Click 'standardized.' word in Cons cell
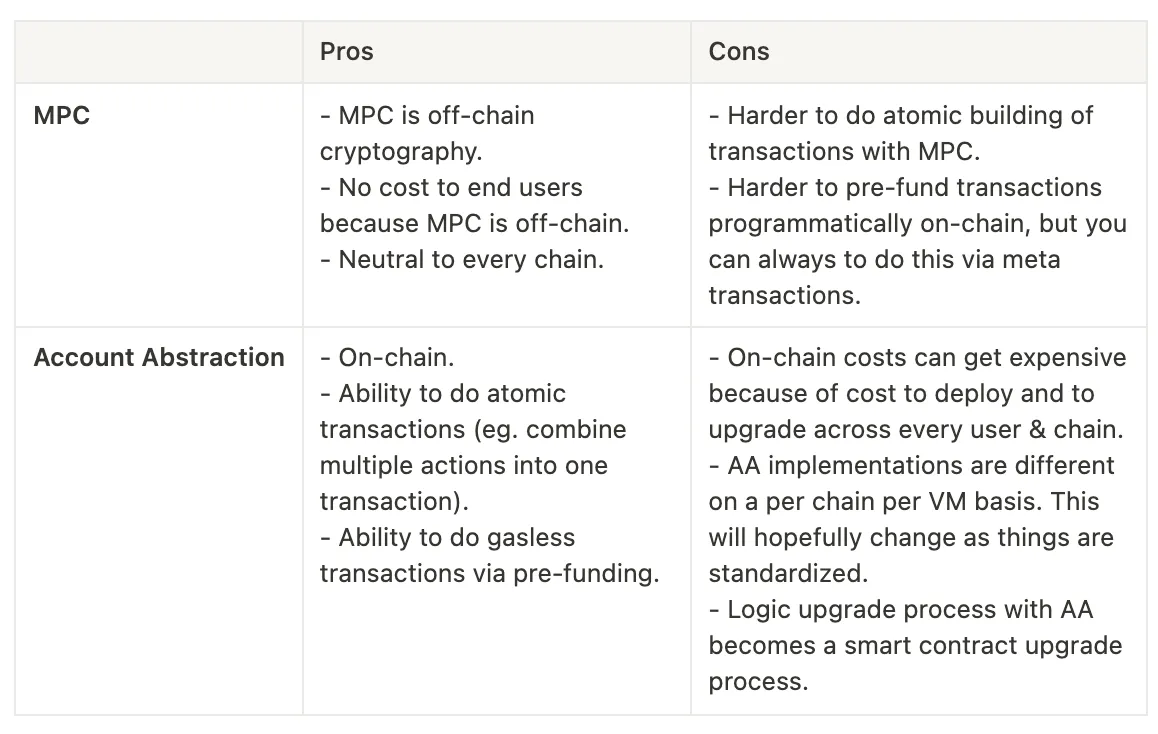Viewport: 1158px width, 734px height. tap(788, 574)
